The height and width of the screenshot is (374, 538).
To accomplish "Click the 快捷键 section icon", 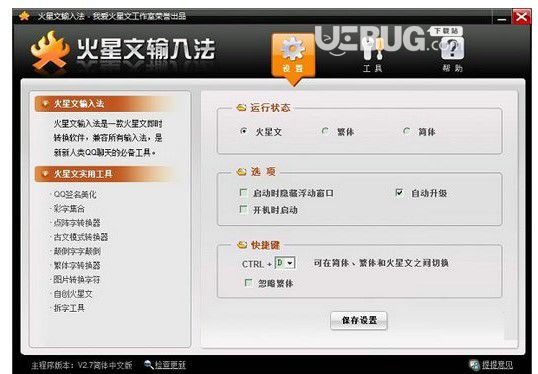I will point(242,245).
